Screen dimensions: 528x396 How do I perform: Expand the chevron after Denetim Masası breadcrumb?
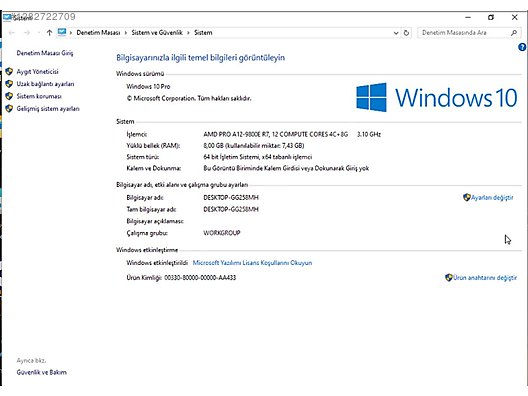[126, 33]
